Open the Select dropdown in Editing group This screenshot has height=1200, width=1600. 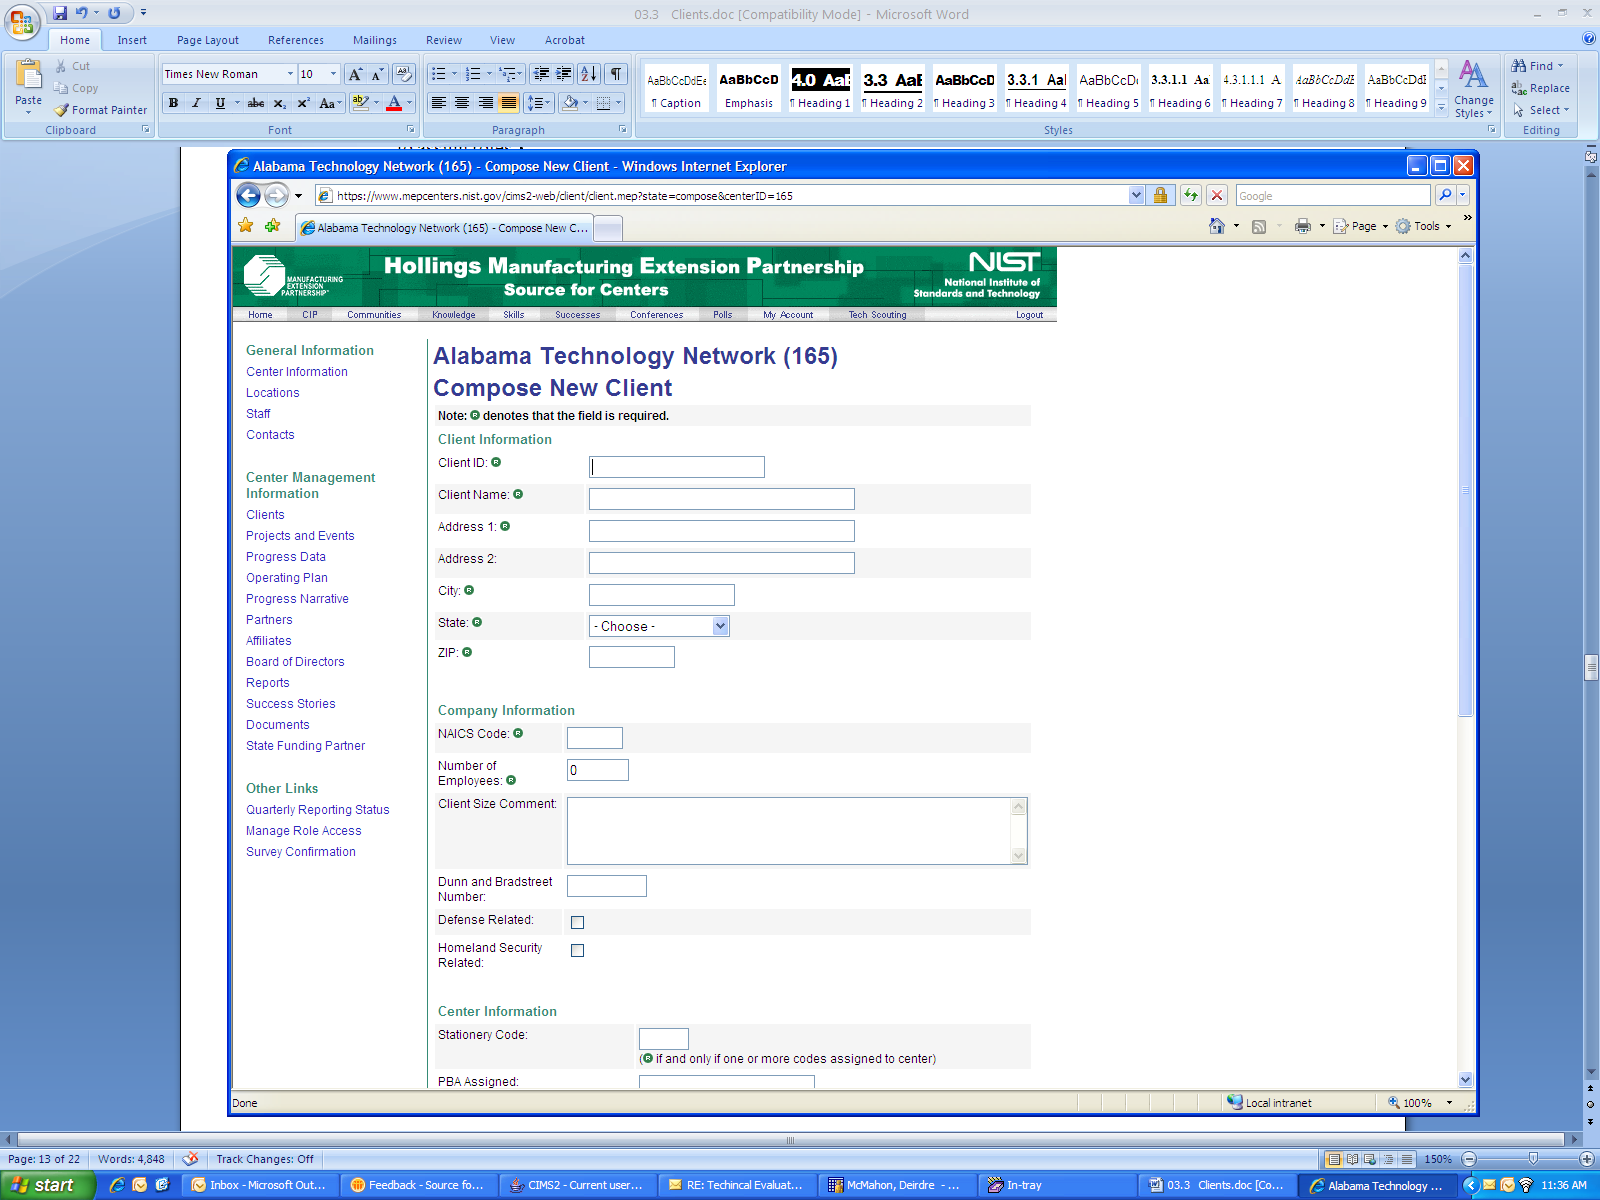click(1541, 110)
